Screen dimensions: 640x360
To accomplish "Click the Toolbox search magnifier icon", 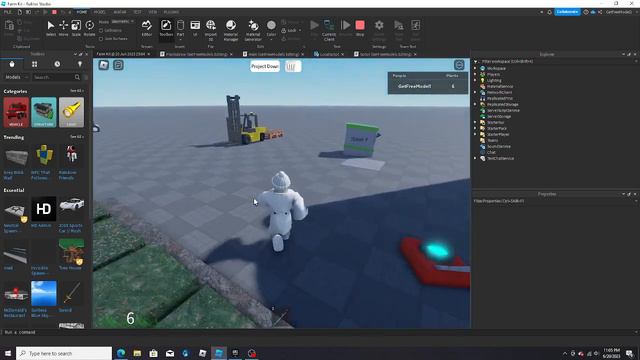I will pyautogui.click(x=78, y=77).
